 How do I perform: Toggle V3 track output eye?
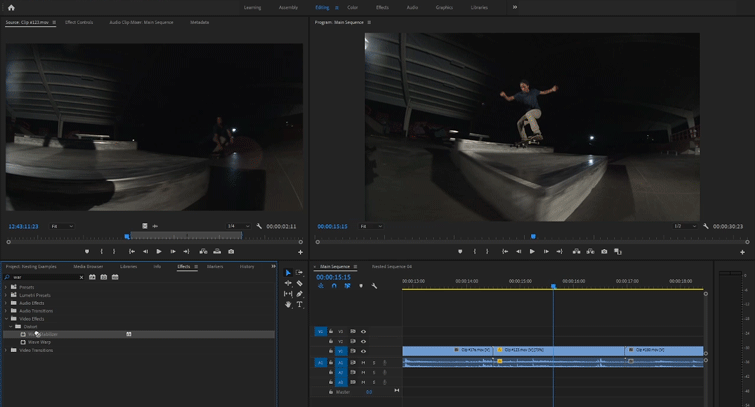pyautogui.click(x=363, y=331)
